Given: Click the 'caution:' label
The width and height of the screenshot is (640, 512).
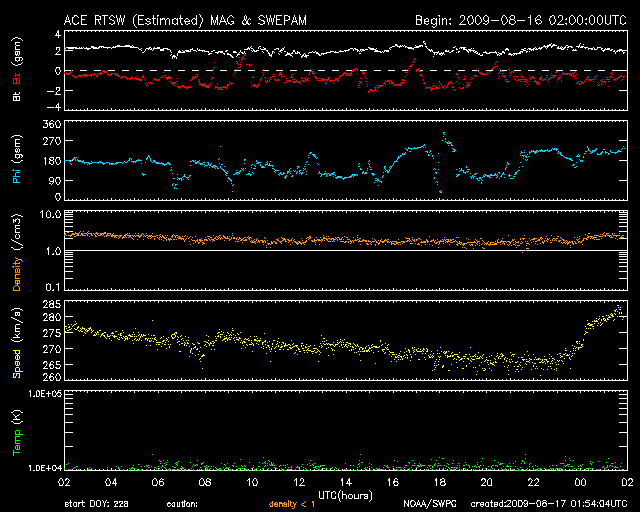Looking at the screenshot, I should [182, 504].
